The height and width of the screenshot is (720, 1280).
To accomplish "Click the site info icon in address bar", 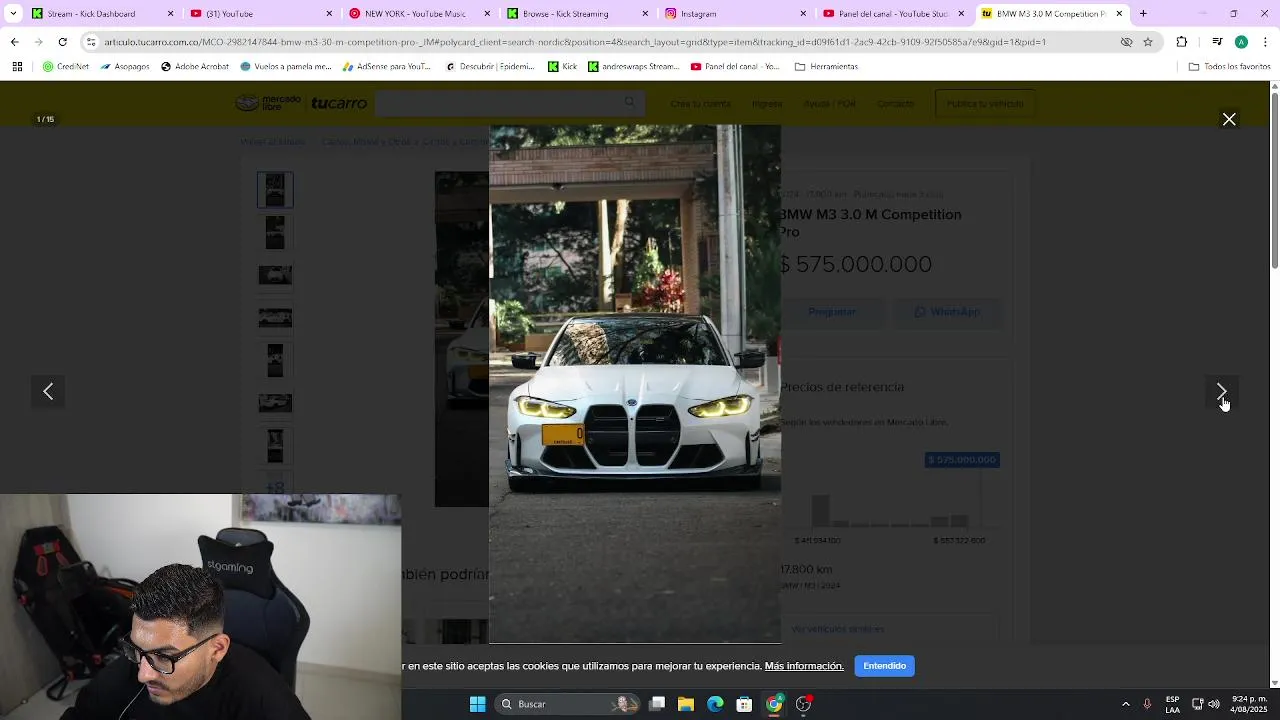I will click(x=91, y=42).
